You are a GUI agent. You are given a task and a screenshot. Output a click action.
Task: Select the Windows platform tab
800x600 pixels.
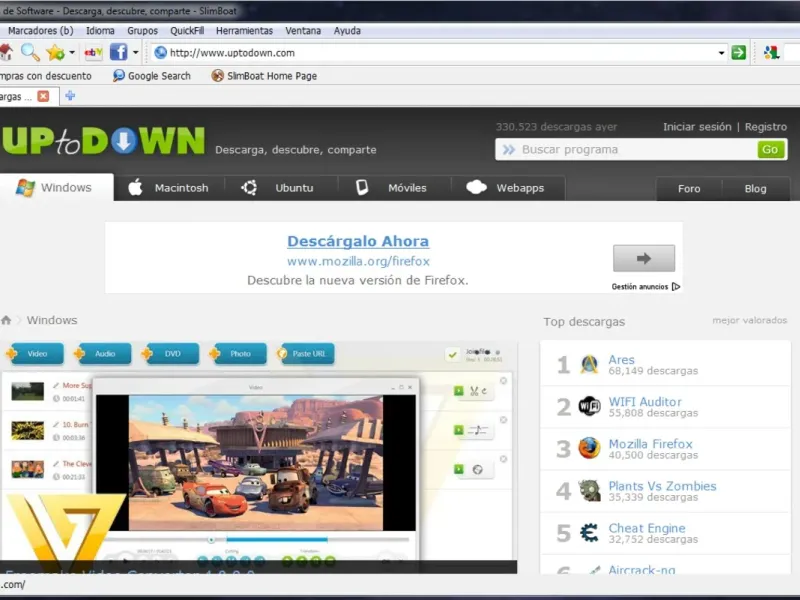click(57, 187)
